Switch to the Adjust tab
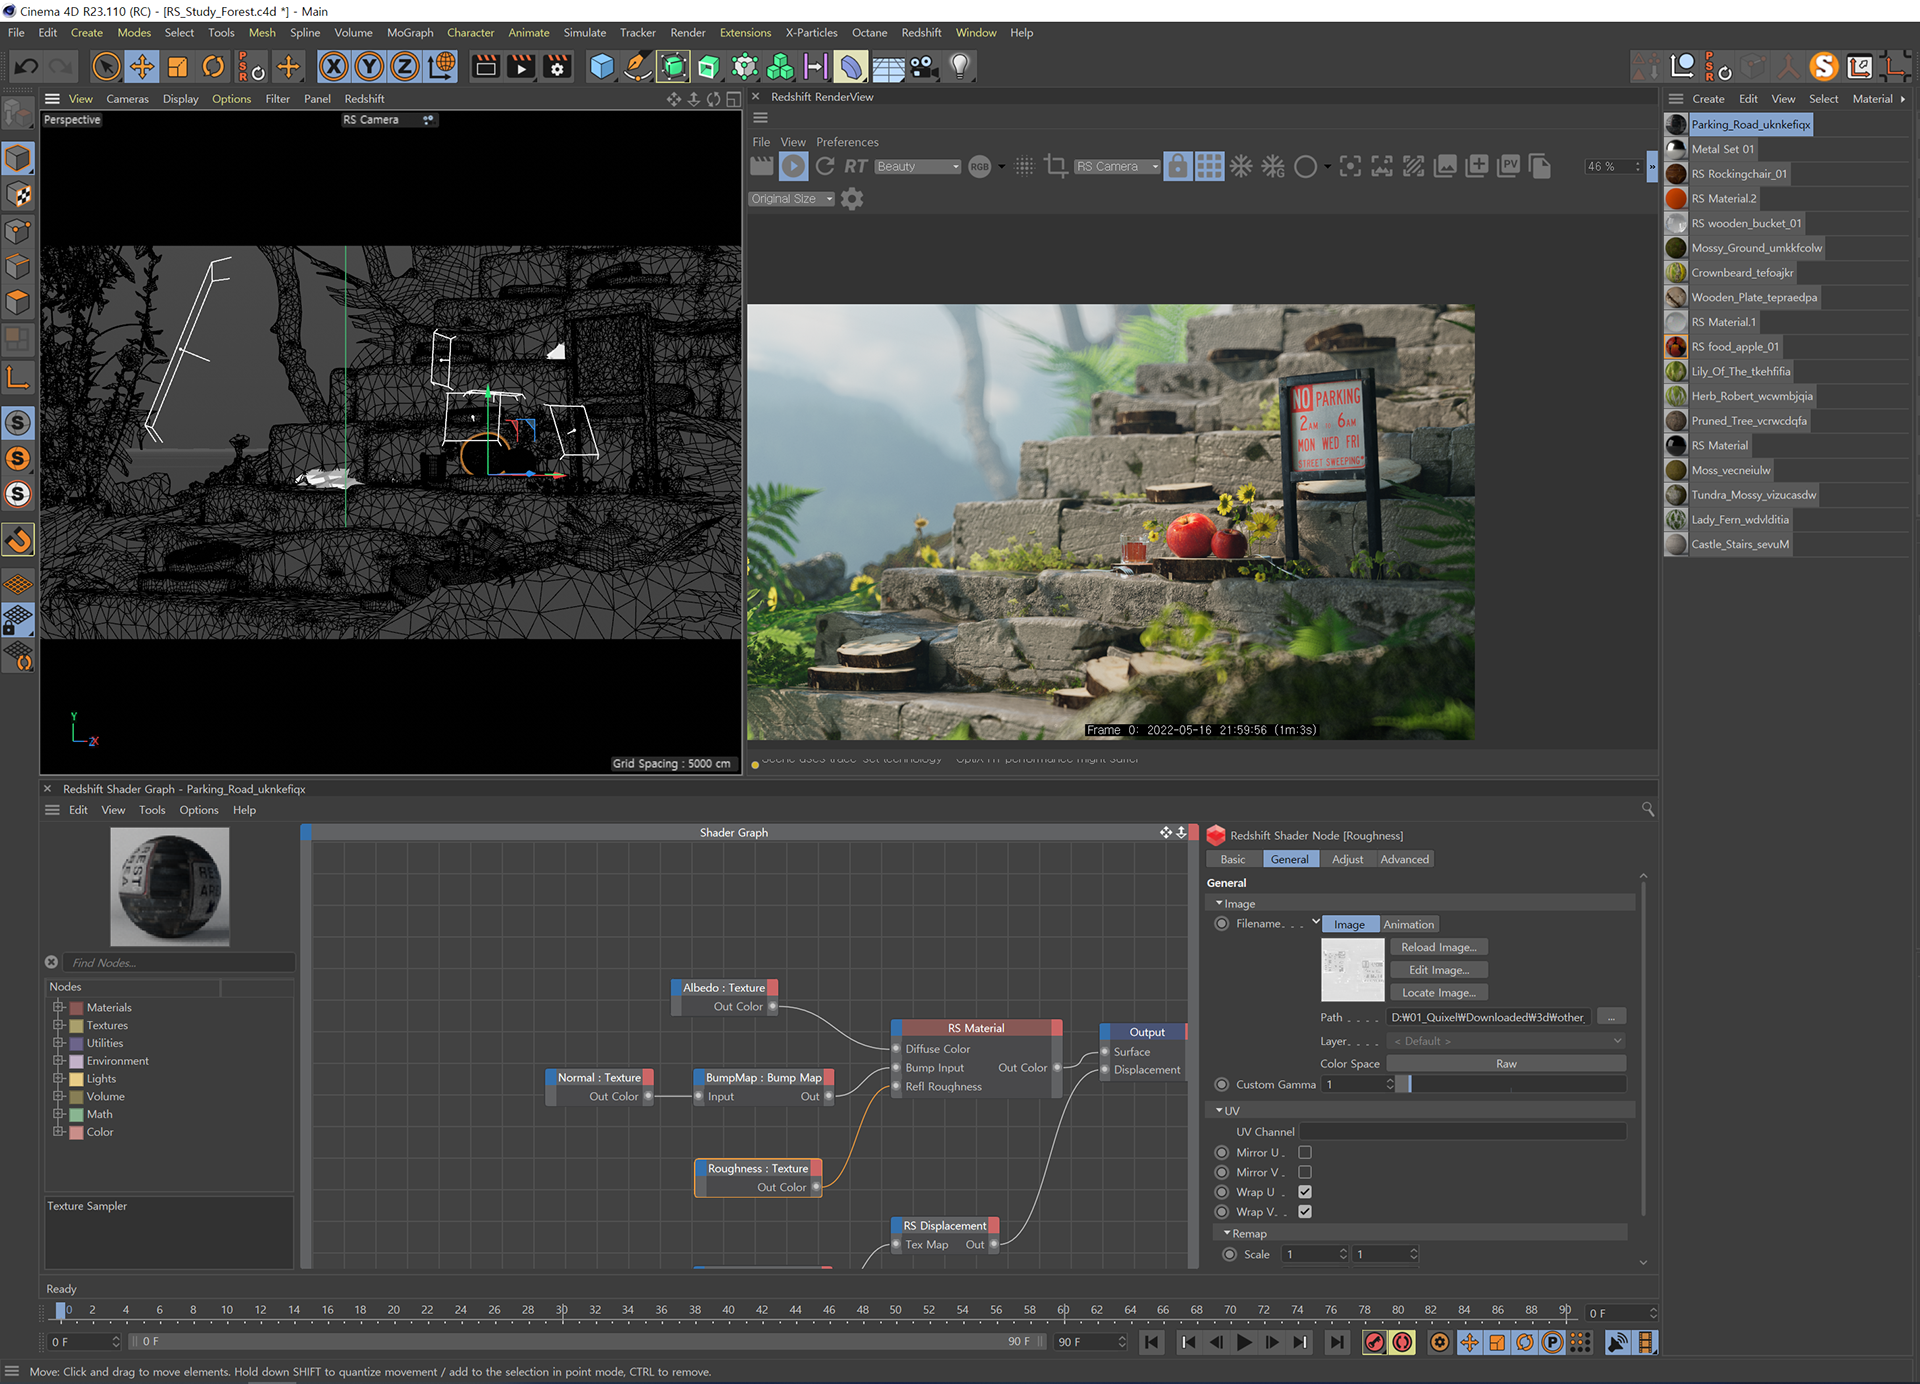 point(1346,859)
